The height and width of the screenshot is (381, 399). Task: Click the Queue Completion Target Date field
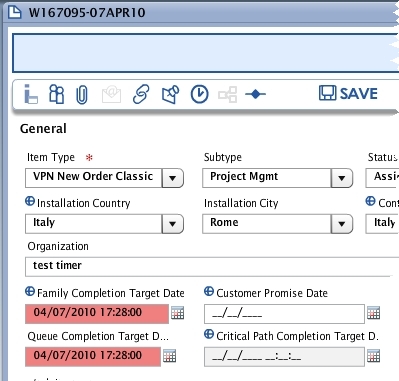pos(93,357)
